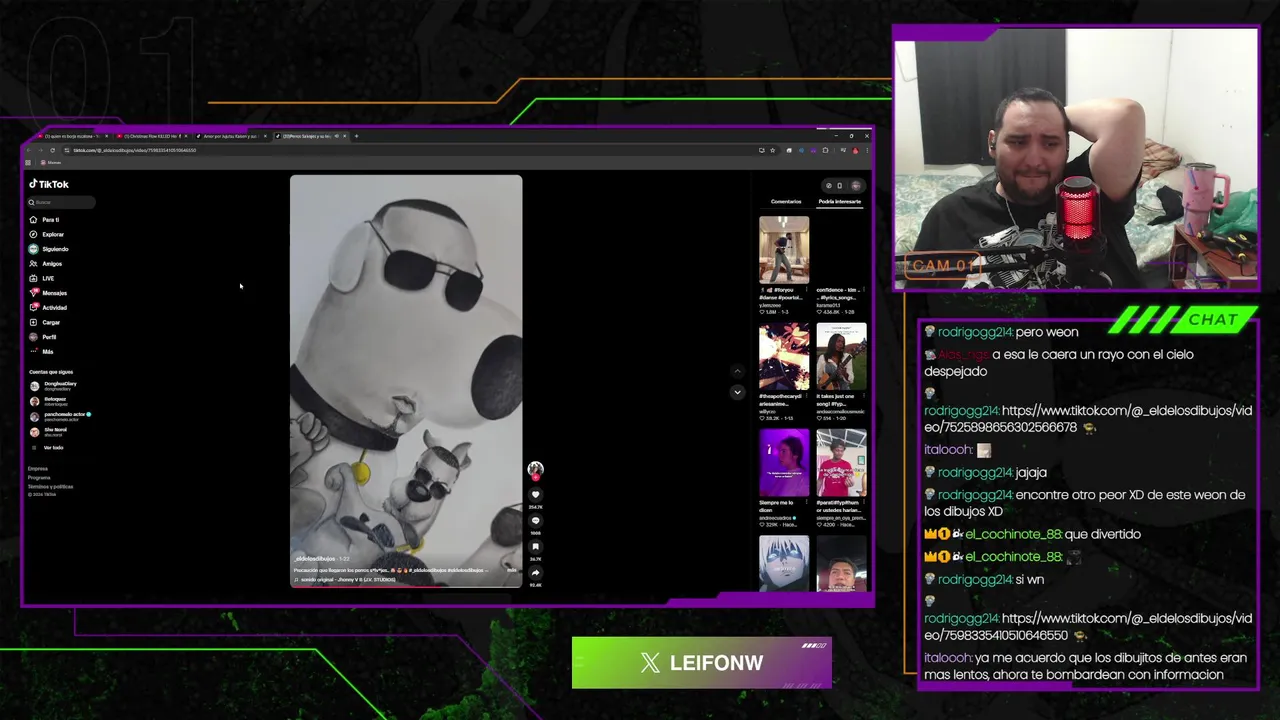
Task: Open browser apps grid icon
Action: [28, 162]
